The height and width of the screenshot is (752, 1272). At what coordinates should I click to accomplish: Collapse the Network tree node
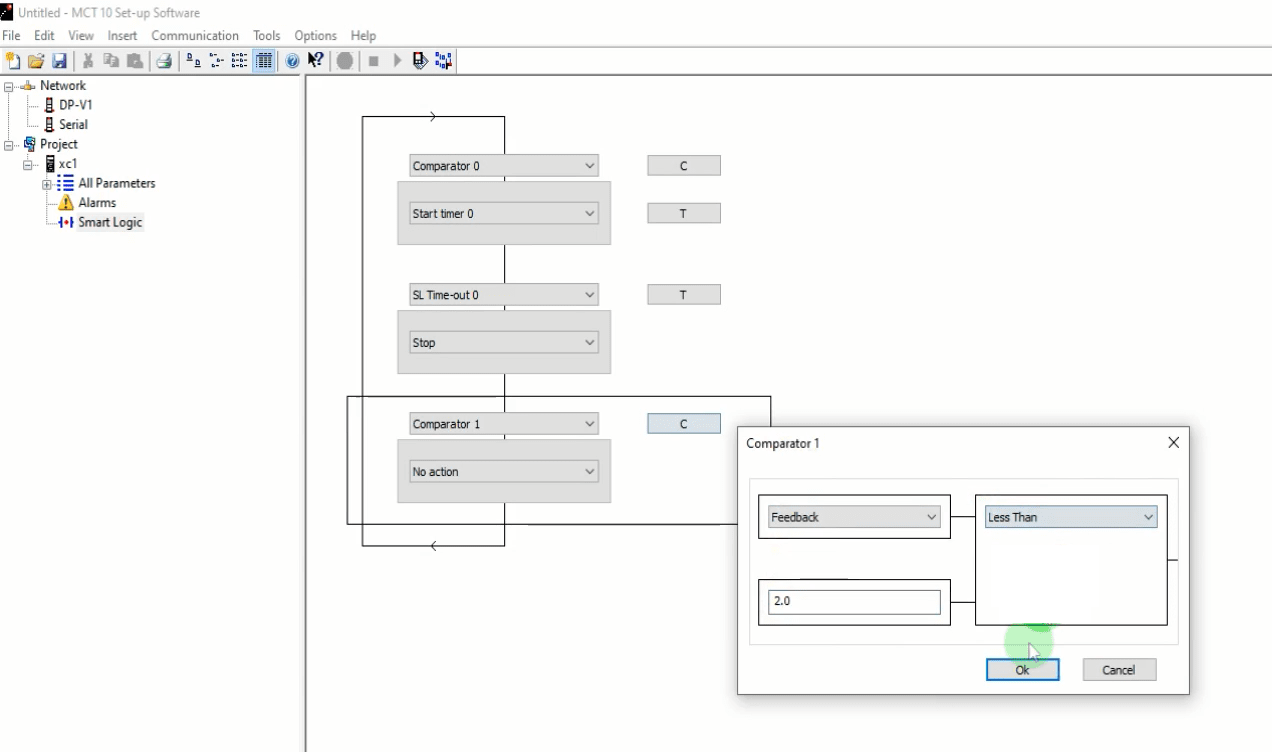[x=9, y=86]
